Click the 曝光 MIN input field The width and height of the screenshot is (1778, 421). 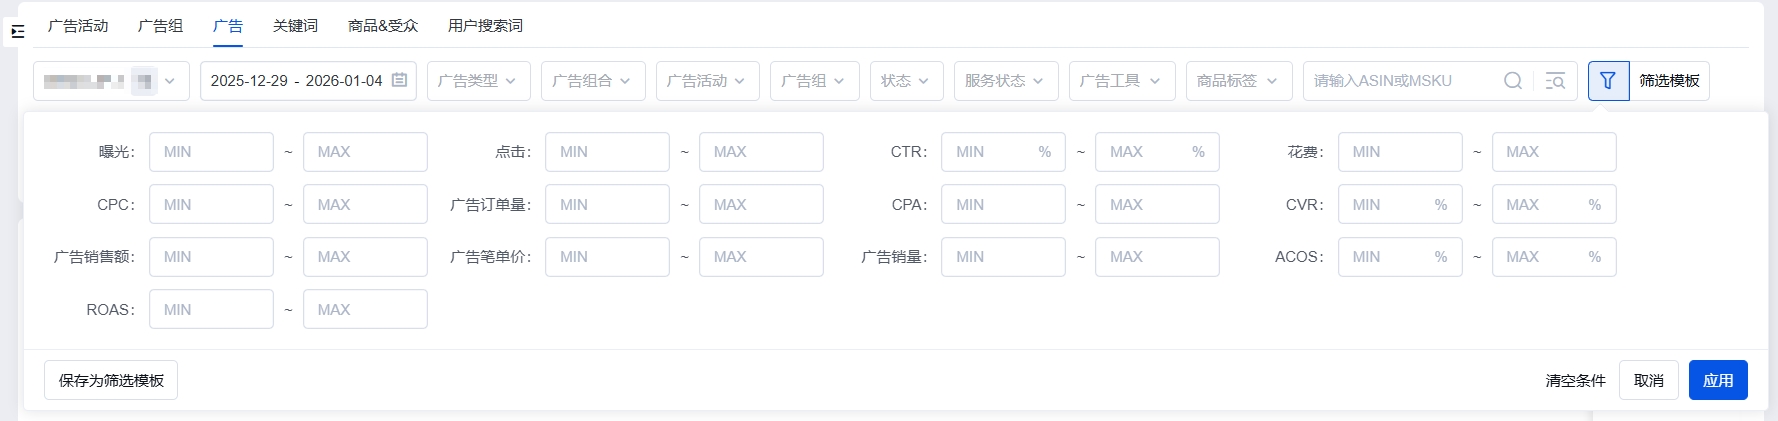click(211, 152)
